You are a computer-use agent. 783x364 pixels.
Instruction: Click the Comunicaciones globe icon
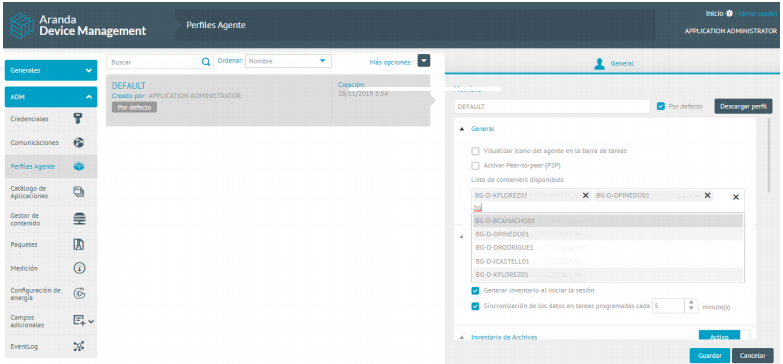coord(78,142)
